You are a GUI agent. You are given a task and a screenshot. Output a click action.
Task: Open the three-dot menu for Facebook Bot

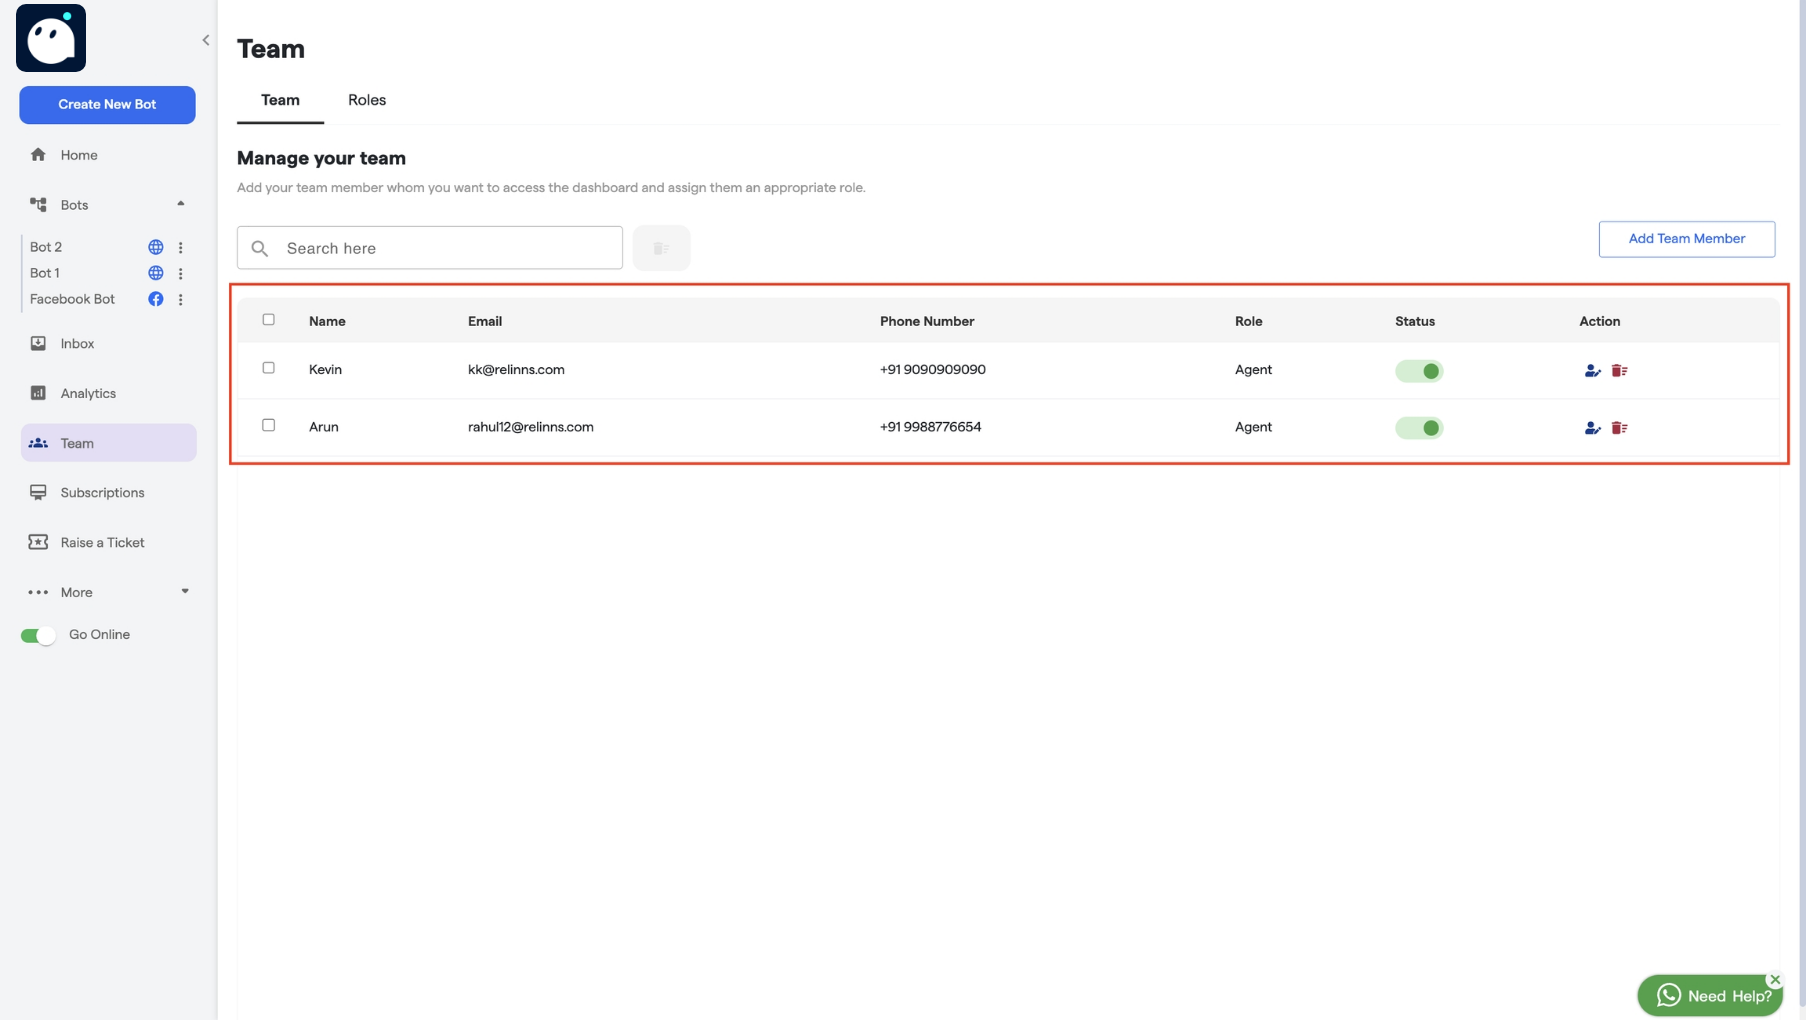pos(181,299)
